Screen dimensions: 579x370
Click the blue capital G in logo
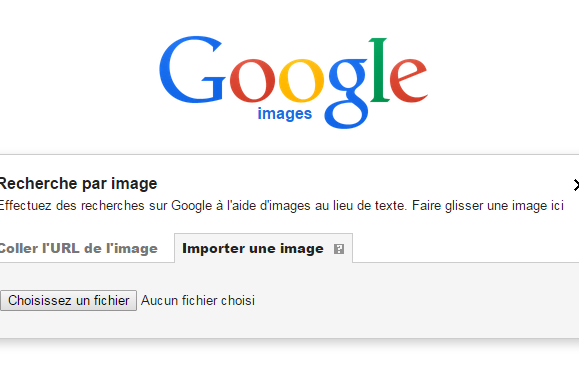click(x=192, y=70)
